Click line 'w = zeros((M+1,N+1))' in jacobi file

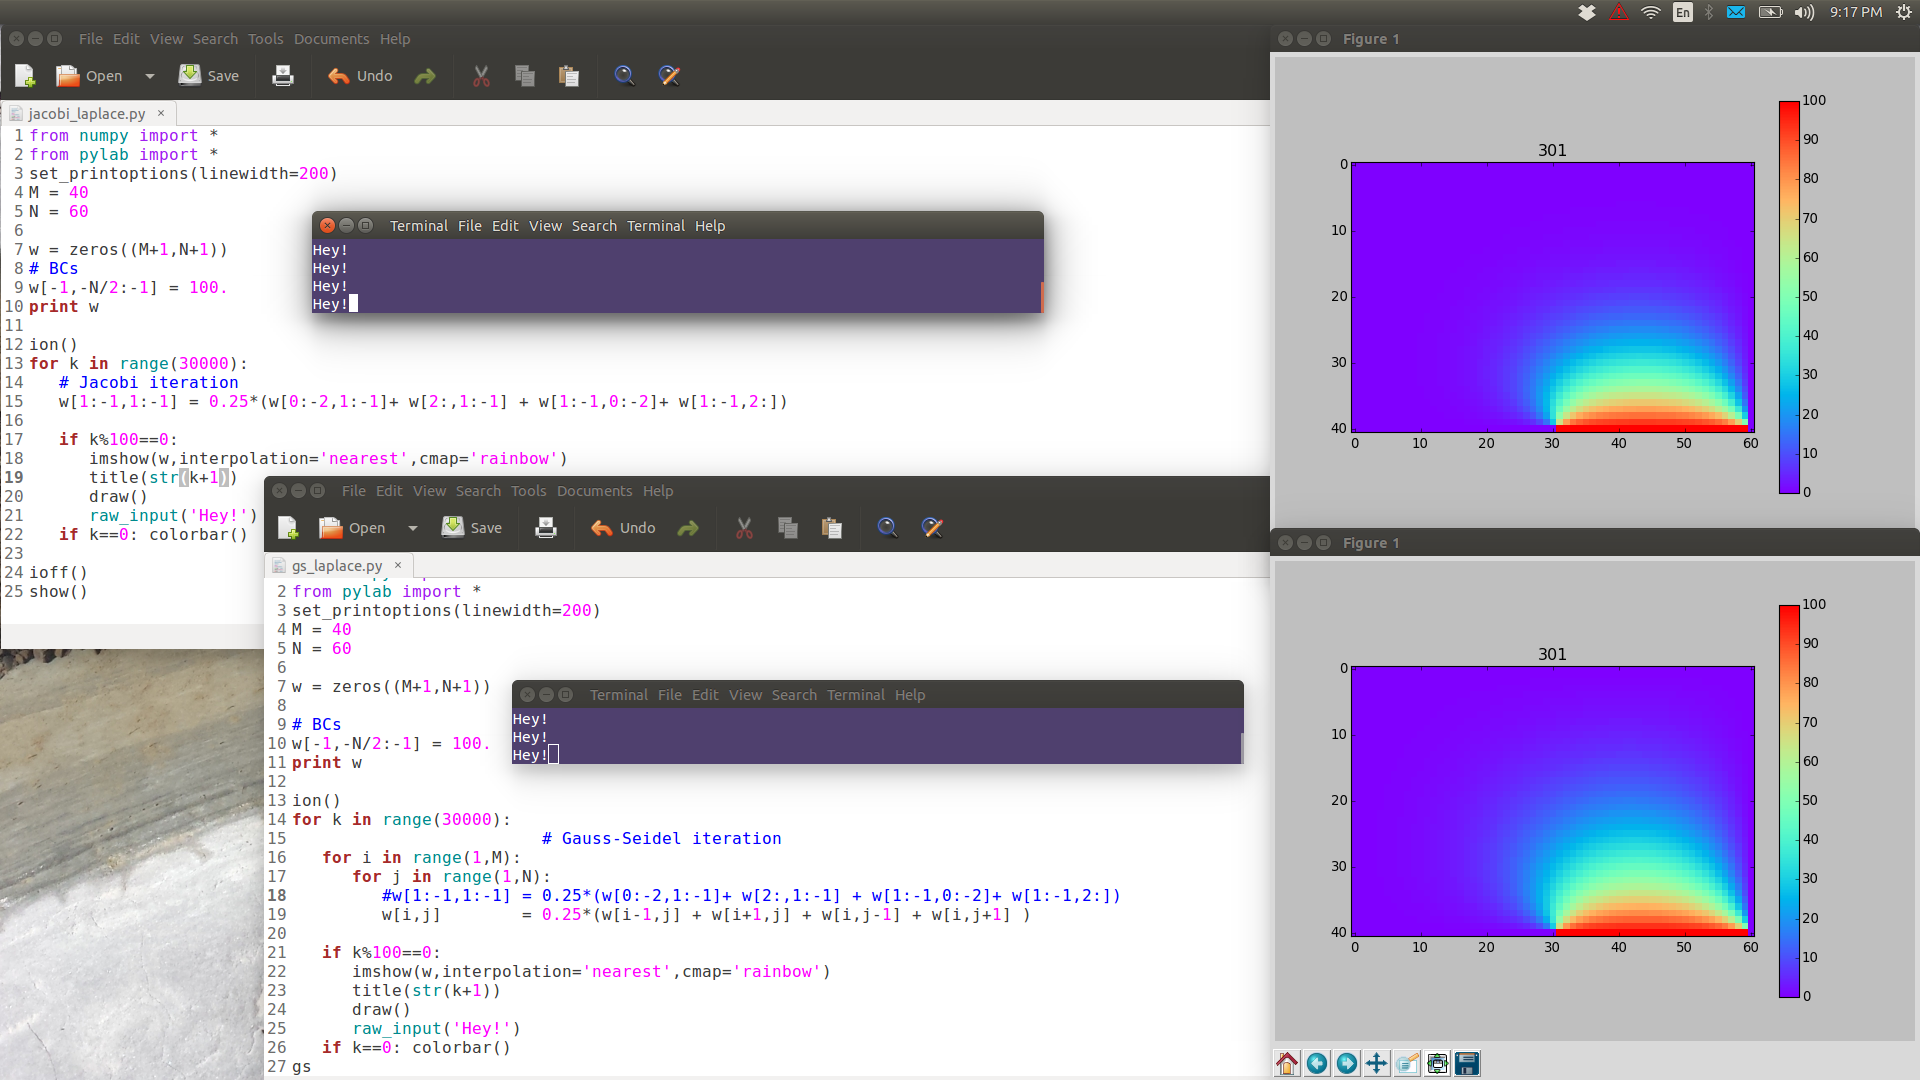coord(128,250)
